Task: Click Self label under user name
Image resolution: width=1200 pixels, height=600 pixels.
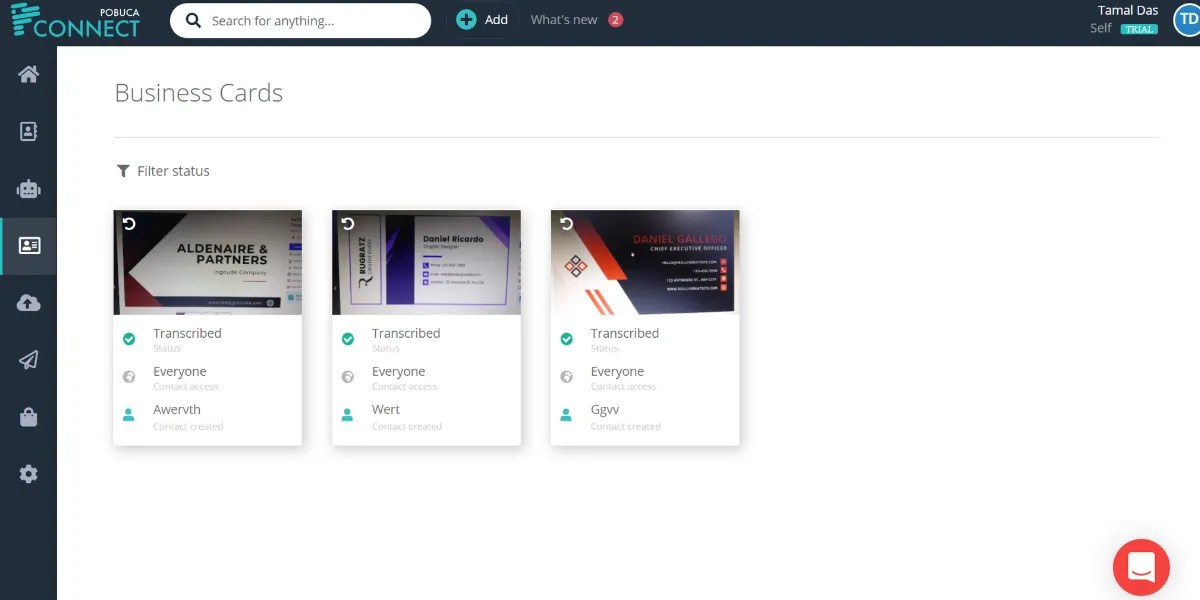Action: (1101, 28)
